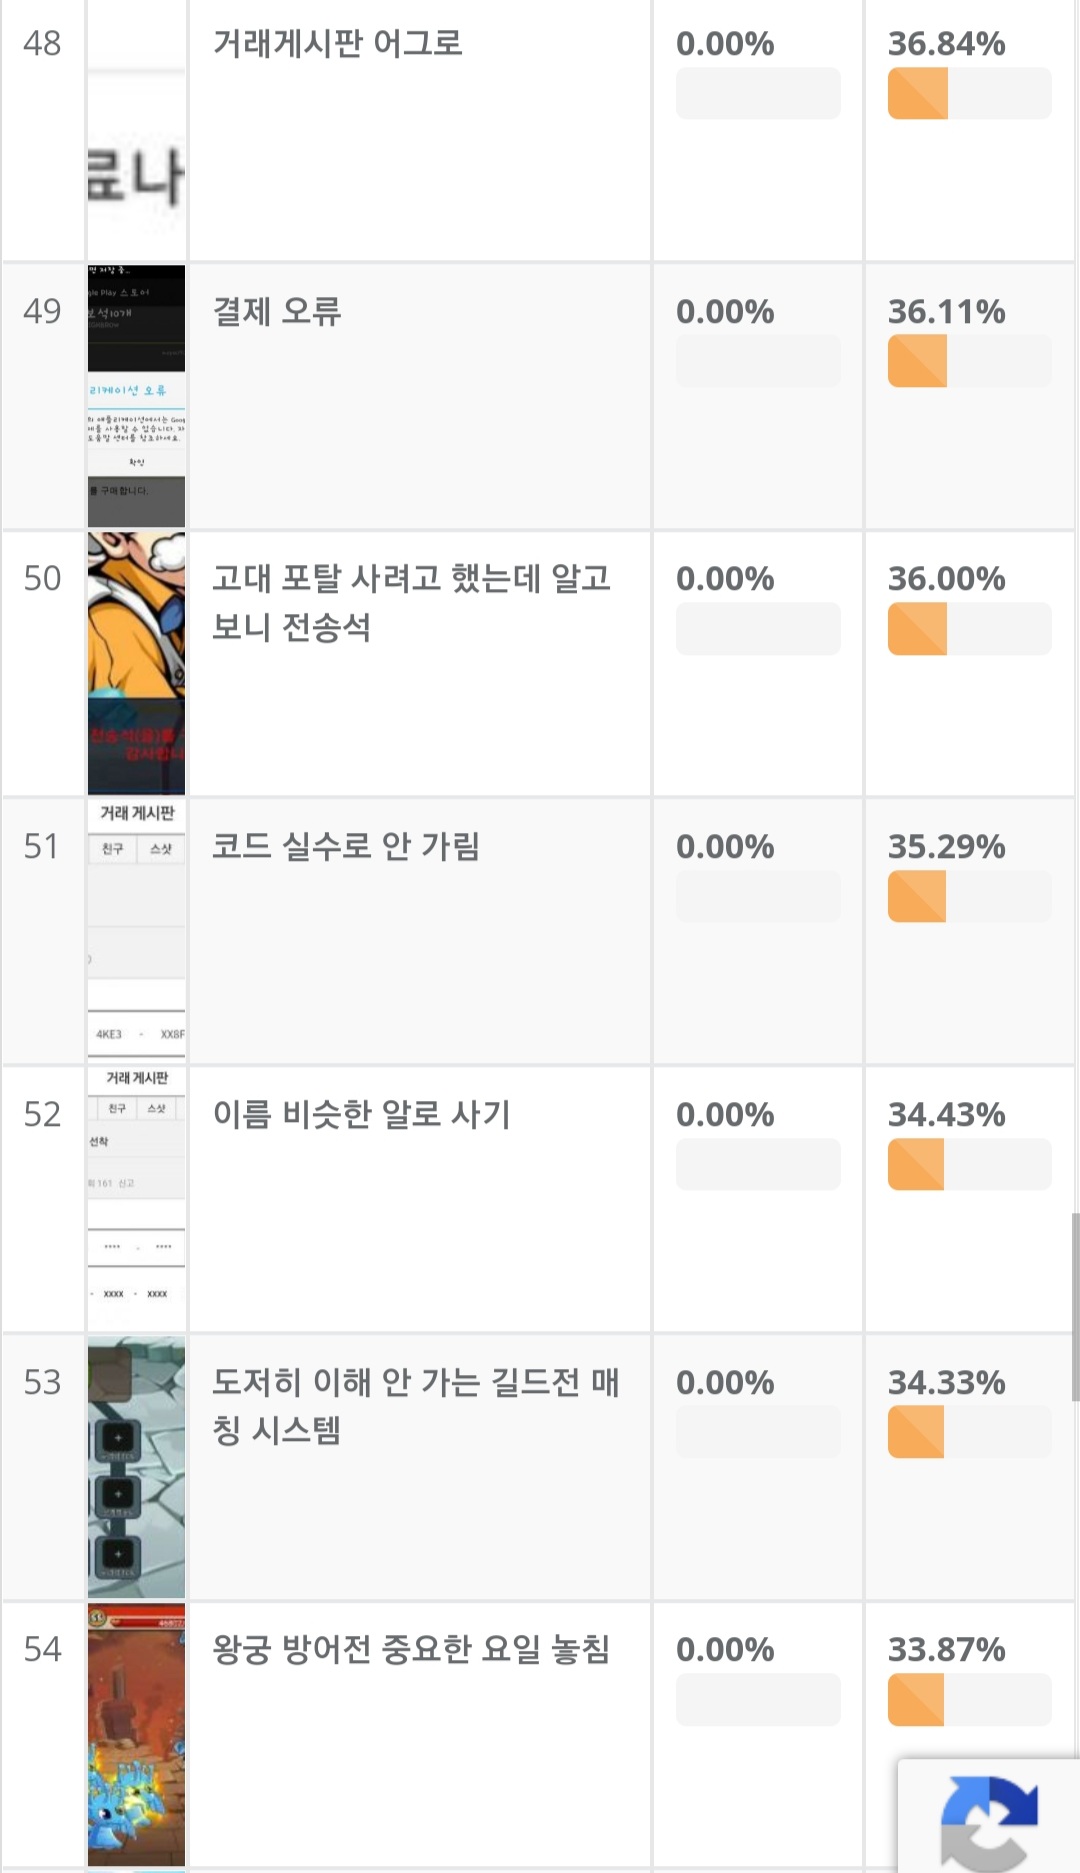
Task: View the cartoon character thumbnail in row 50
Action: point(136,663)
